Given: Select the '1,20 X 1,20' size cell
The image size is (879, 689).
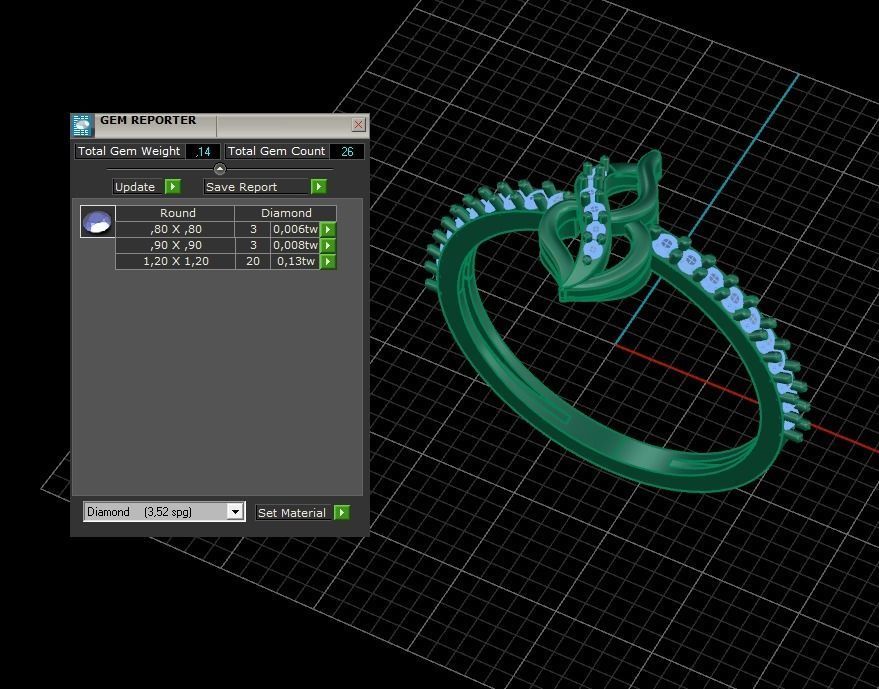Looking at the screenshot, I should [x=175, y=261].
